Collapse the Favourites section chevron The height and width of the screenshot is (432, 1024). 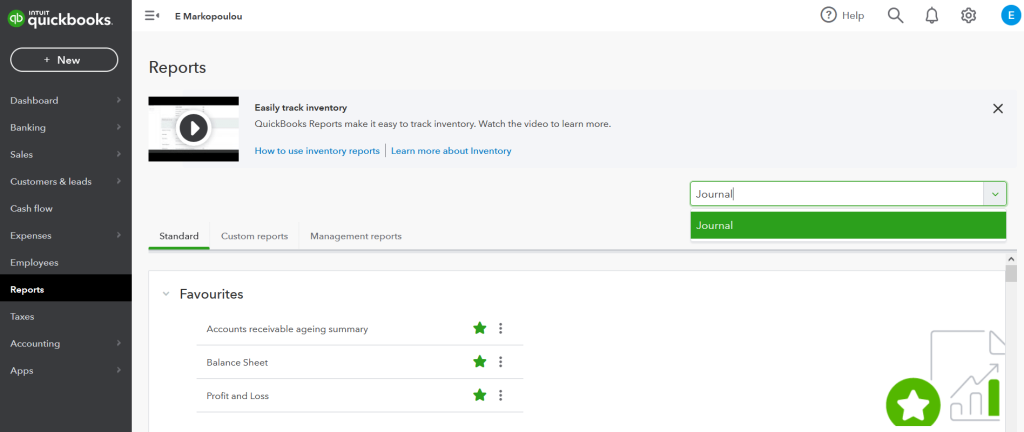165,294
